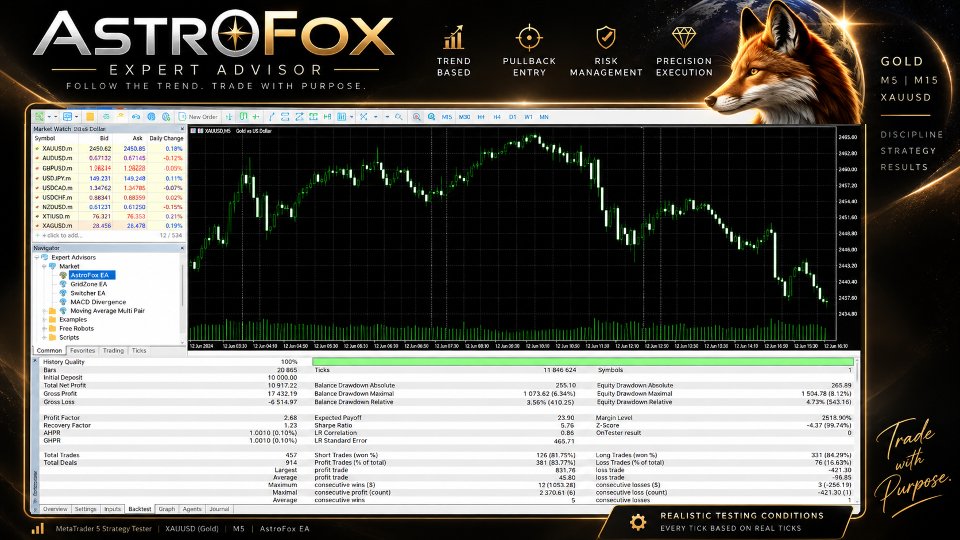Click the yellow Market Watch folder toolbar icon

click(90, 116)
